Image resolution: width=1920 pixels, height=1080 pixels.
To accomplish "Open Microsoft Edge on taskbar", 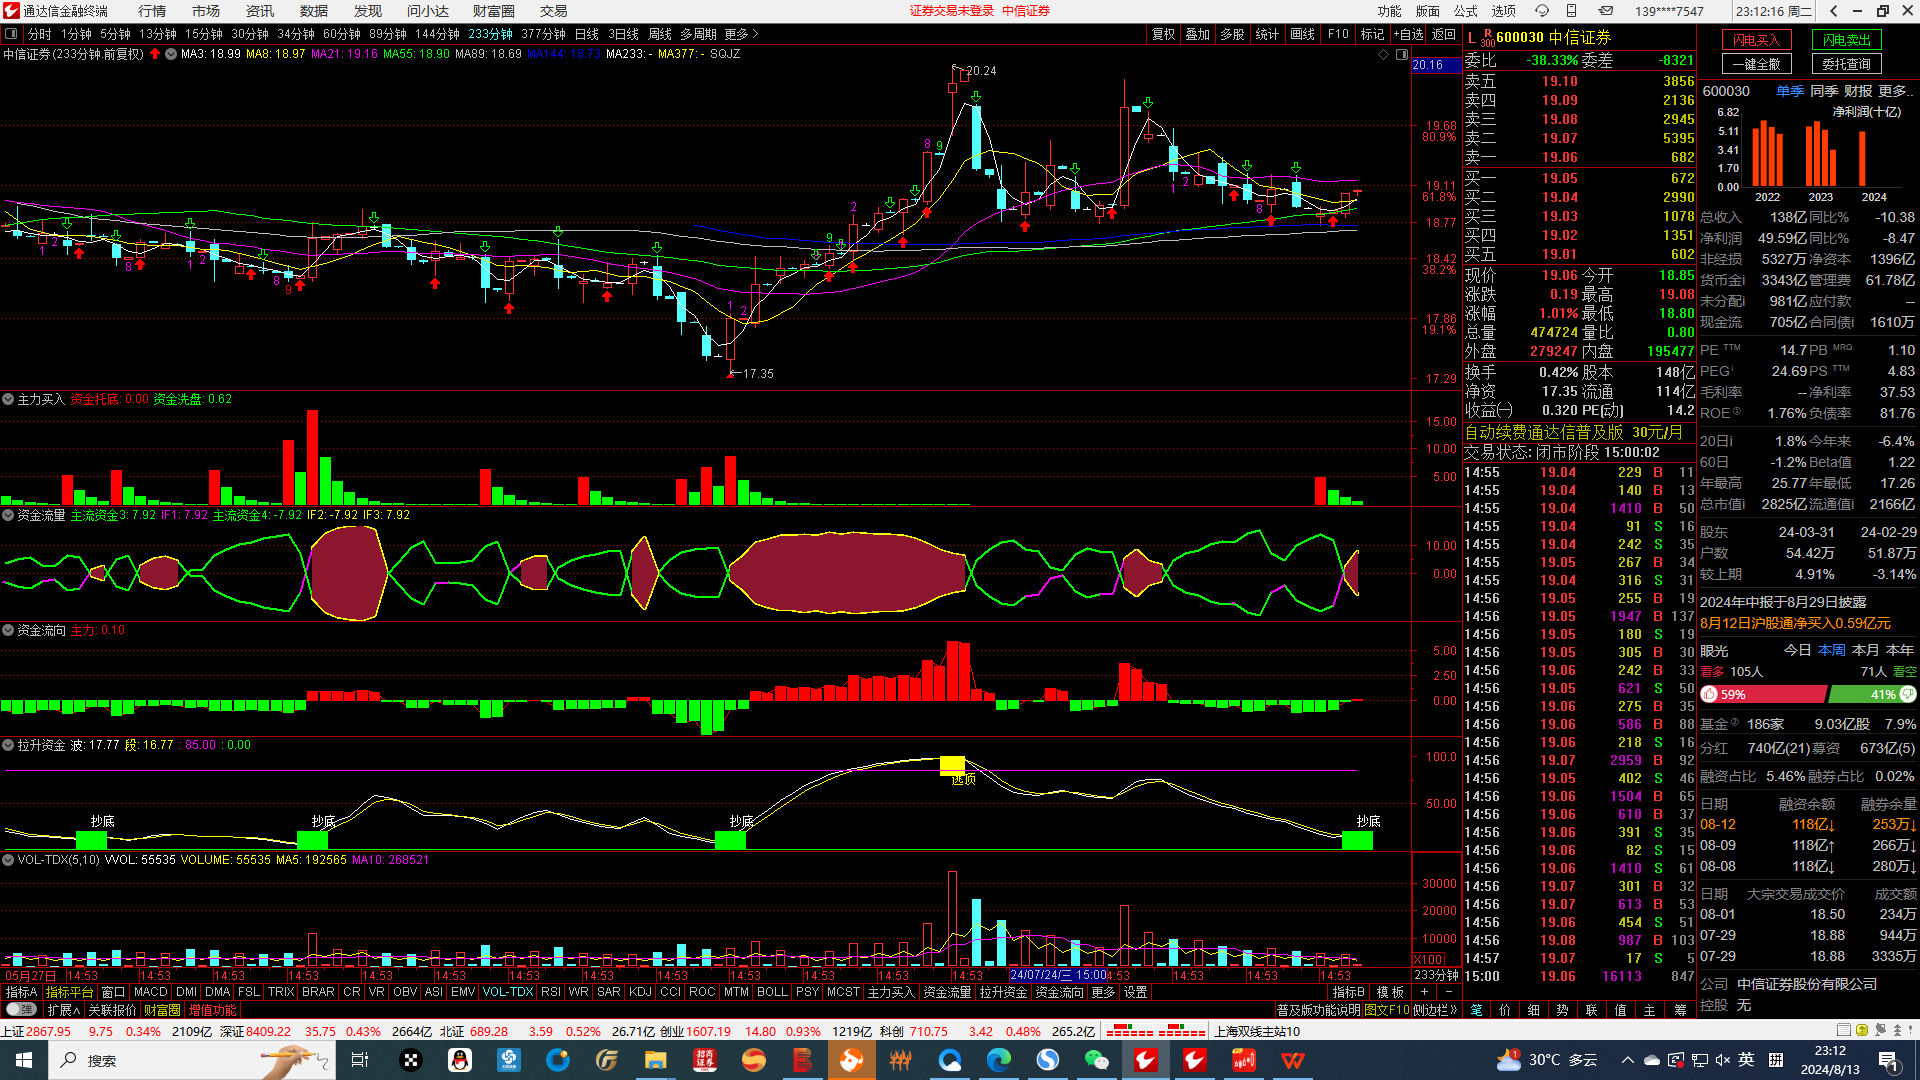I will (999, 1060).
